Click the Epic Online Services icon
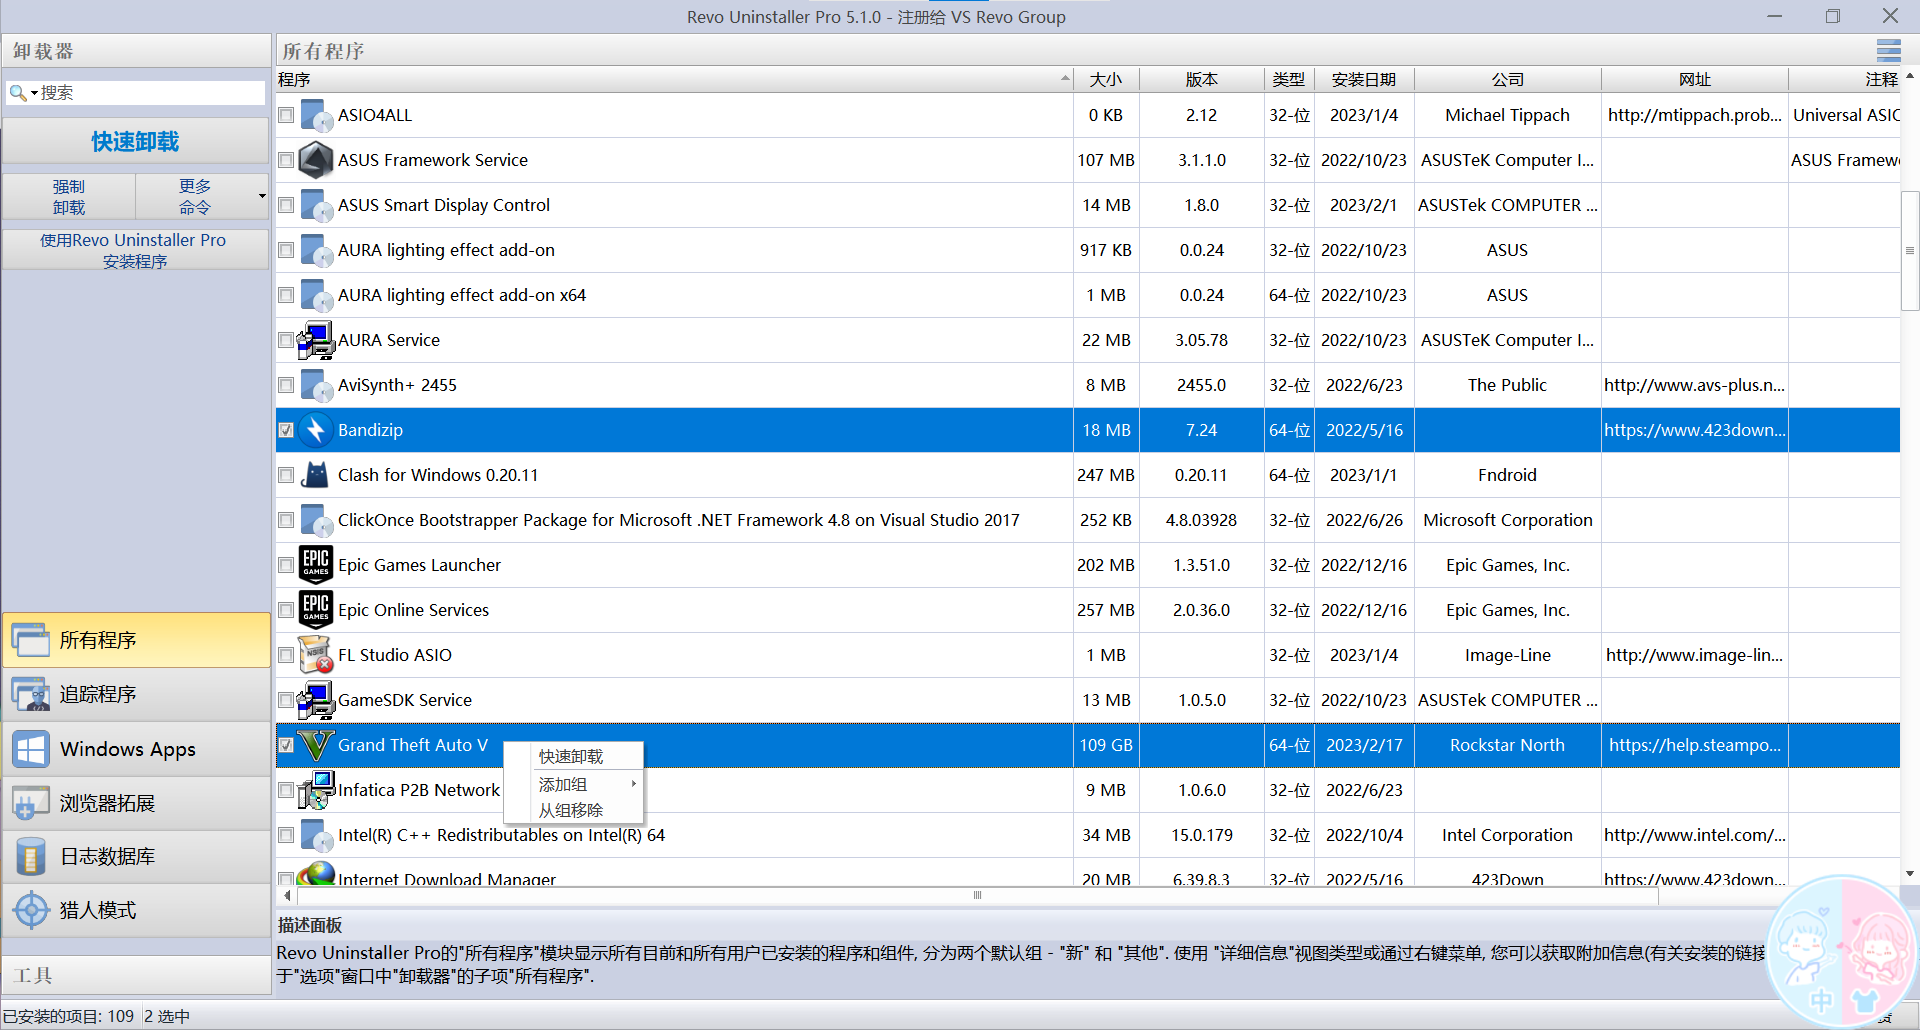The image size is (1920, 1030). [316, 610]
